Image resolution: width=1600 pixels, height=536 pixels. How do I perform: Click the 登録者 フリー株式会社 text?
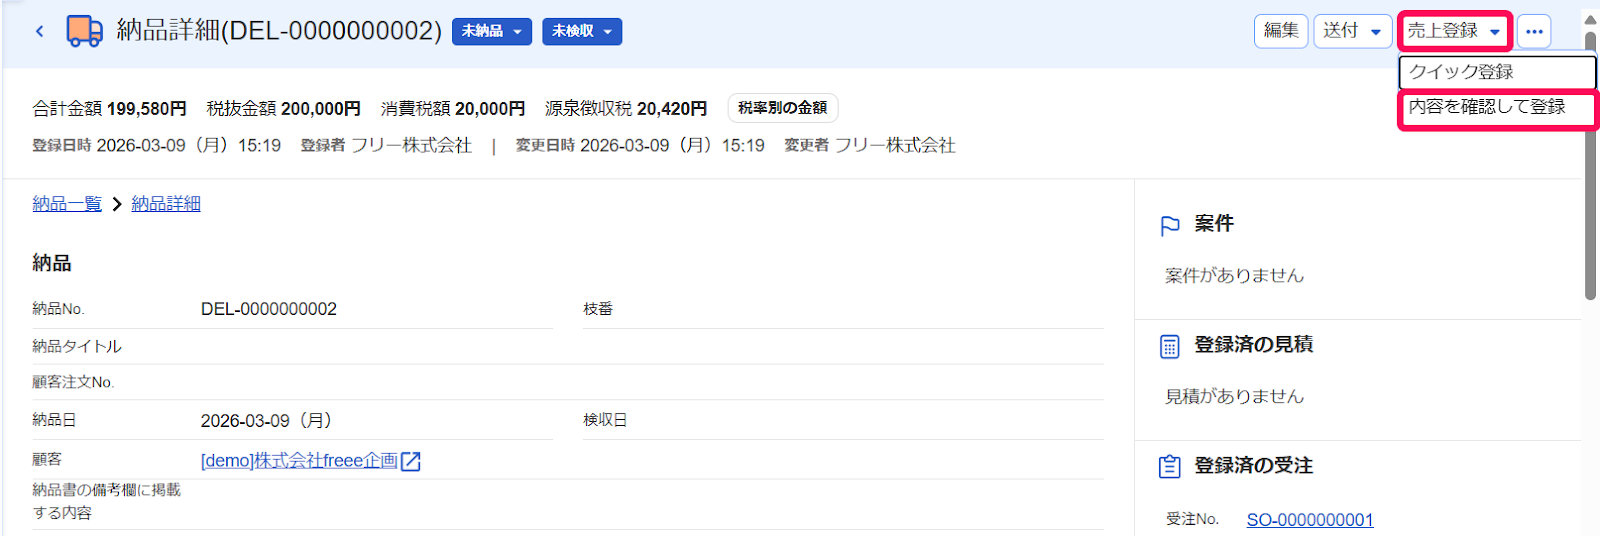[x=386, y=146]
